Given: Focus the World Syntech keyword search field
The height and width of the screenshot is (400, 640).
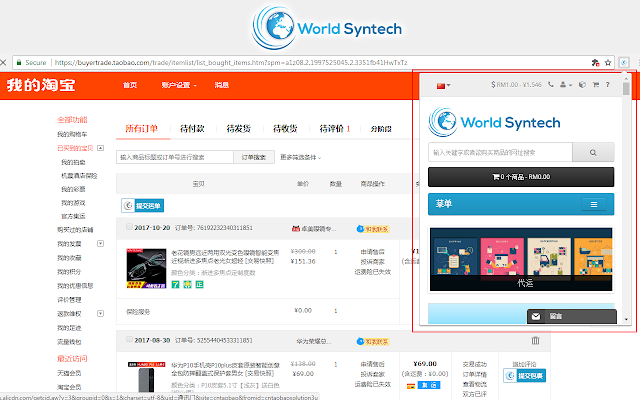Looking at the screenshot, I should (x=500, y=152).
